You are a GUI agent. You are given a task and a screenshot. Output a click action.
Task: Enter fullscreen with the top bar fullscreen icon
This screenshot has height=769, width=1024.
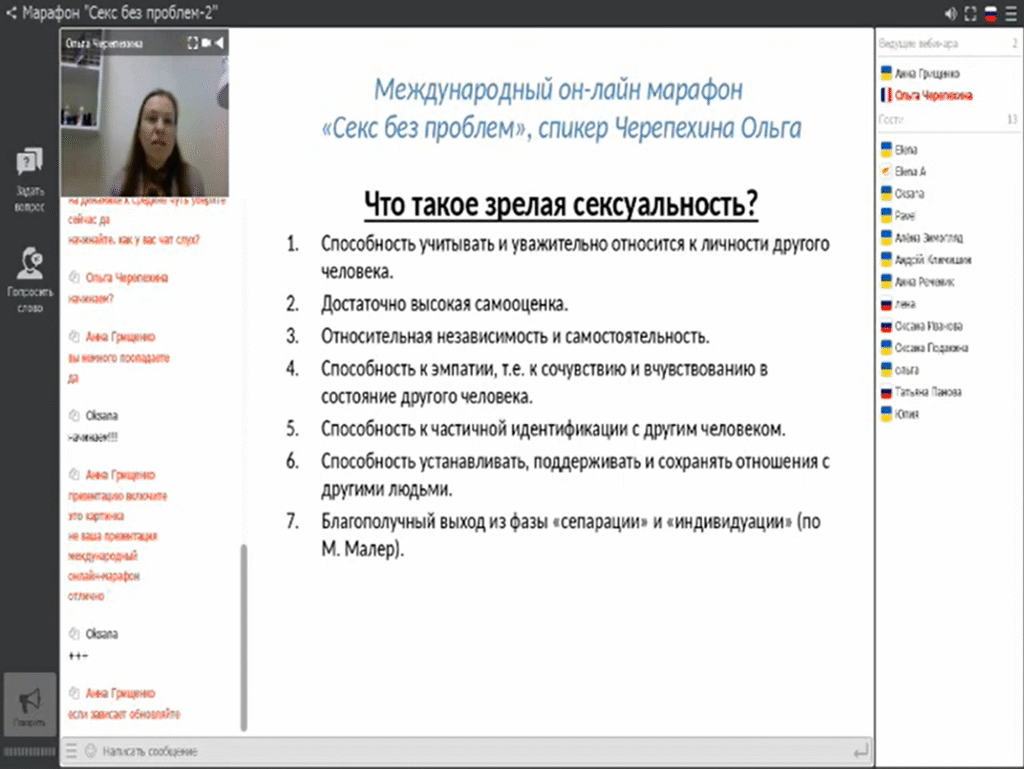970,14
